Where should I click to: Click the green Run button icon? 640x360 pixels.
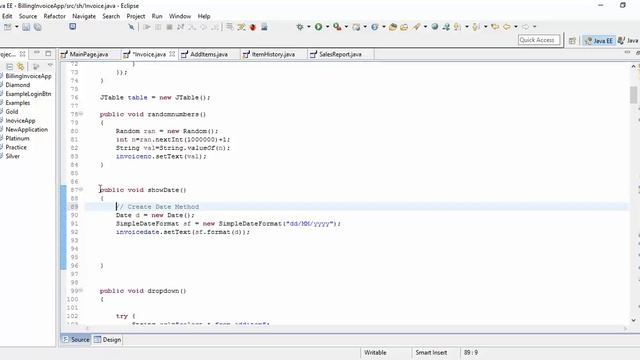coord(318,27)
